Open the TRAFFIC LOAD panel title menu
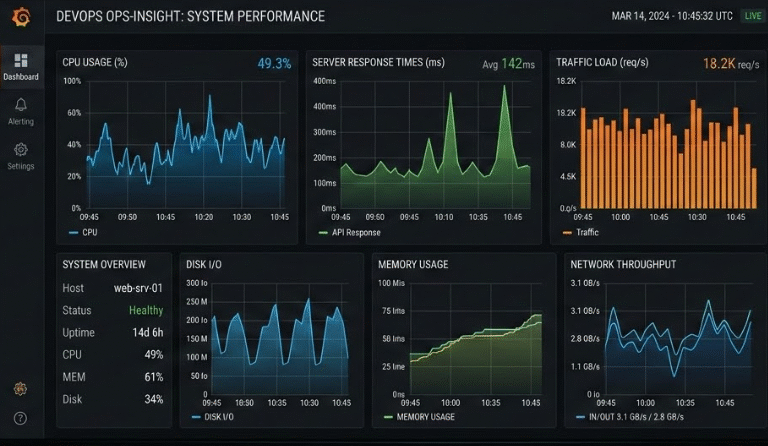 point(596,62)
